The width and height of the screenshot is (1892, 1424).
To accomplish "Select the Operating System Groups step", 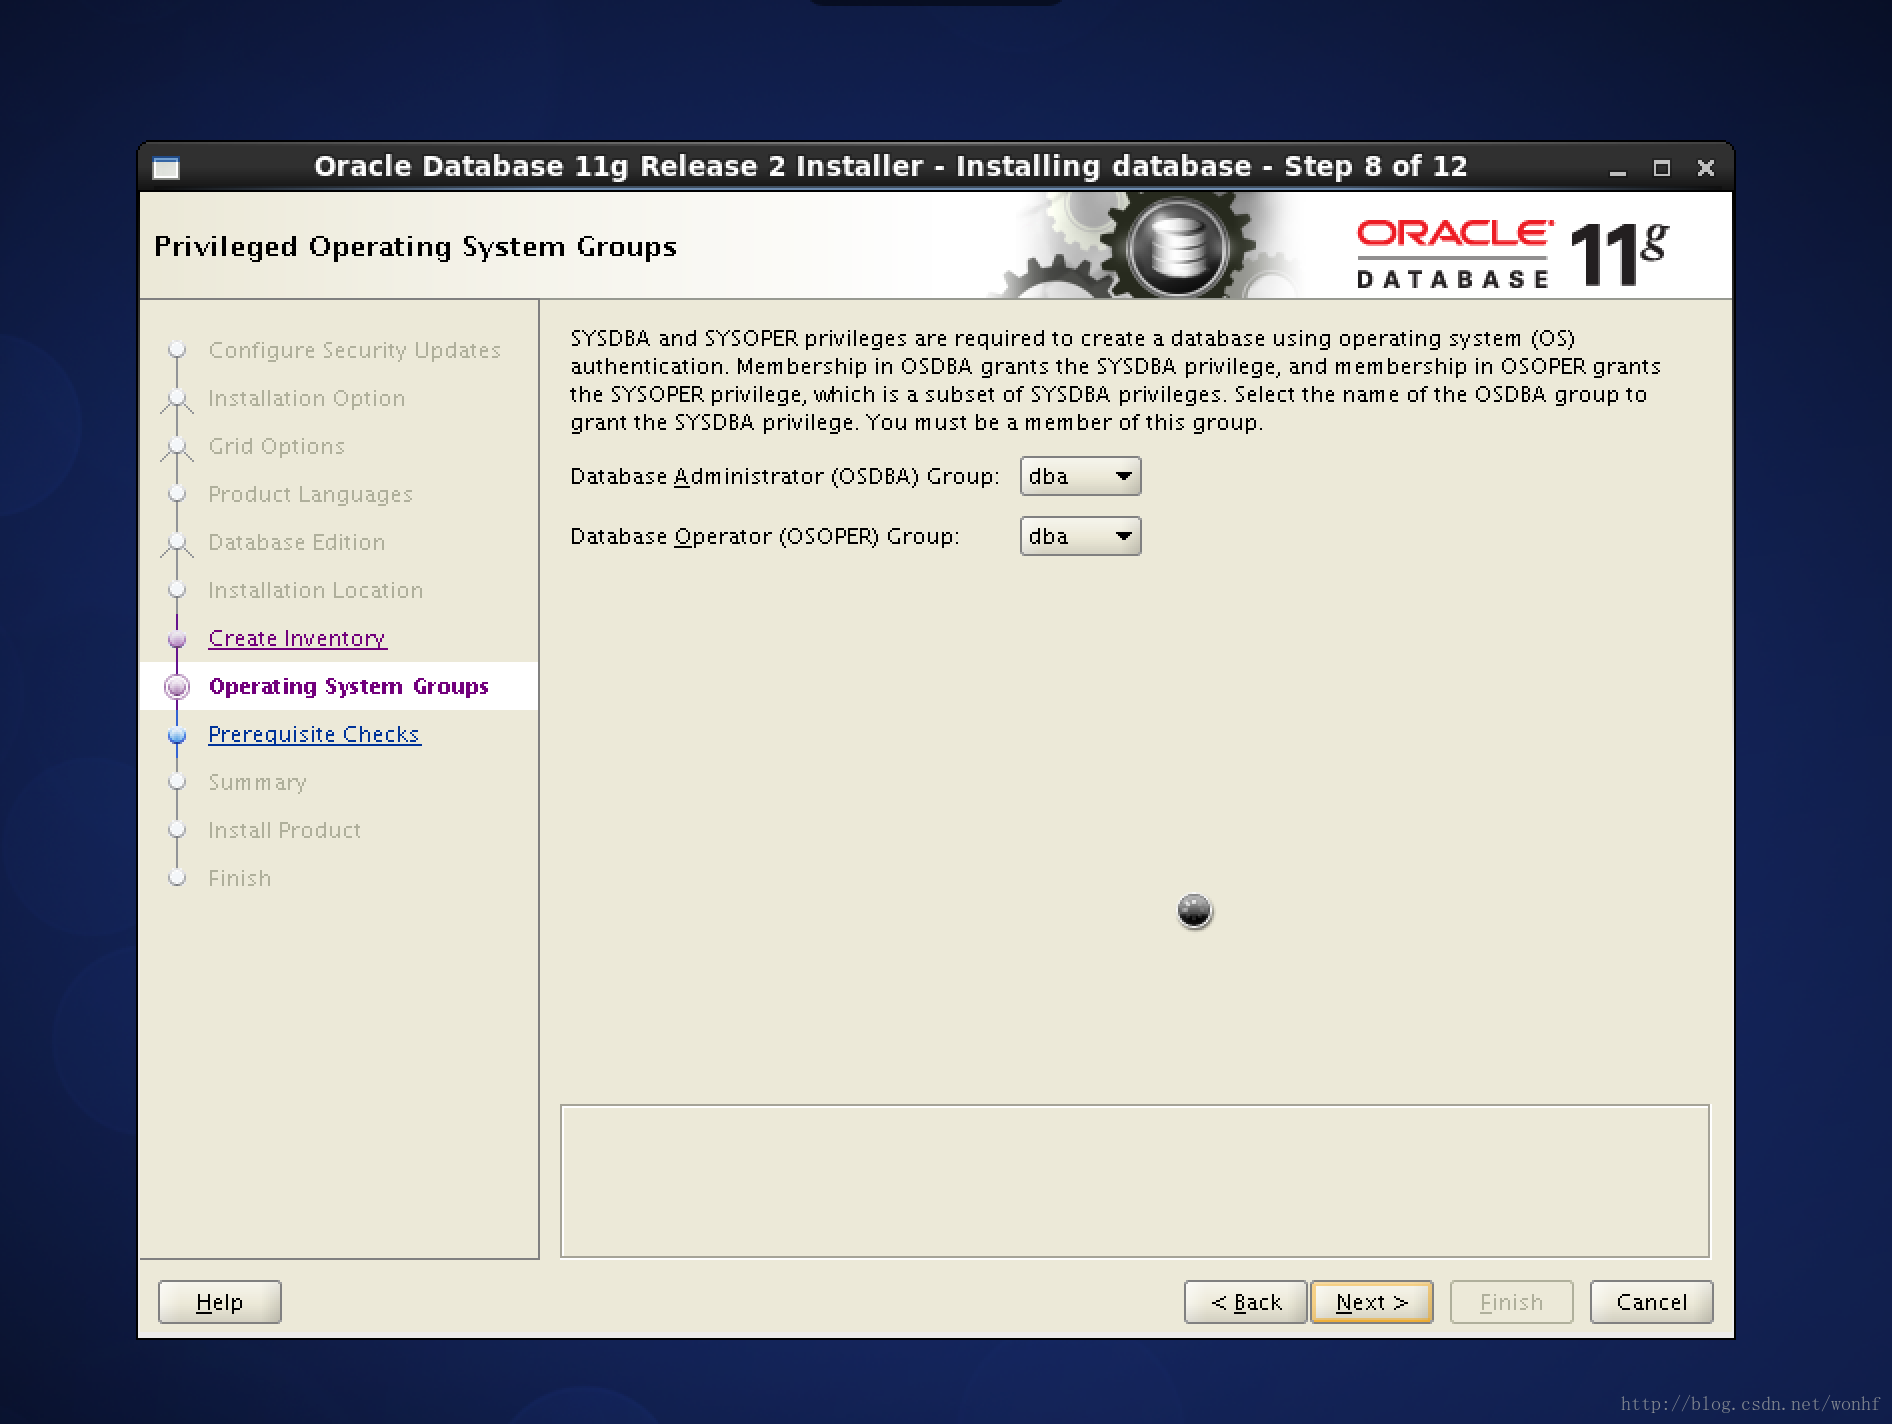I will point(348,686).
